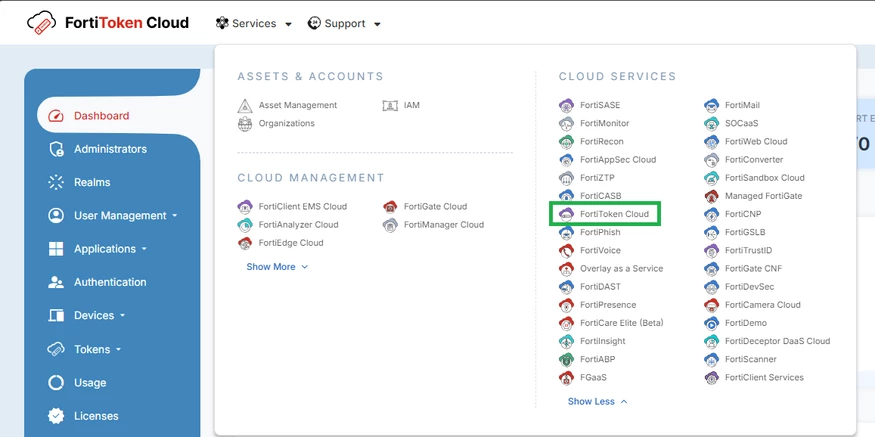The image size is (875, 437).
Task: Click the Usage circle icon
Action: click(56, 383)
